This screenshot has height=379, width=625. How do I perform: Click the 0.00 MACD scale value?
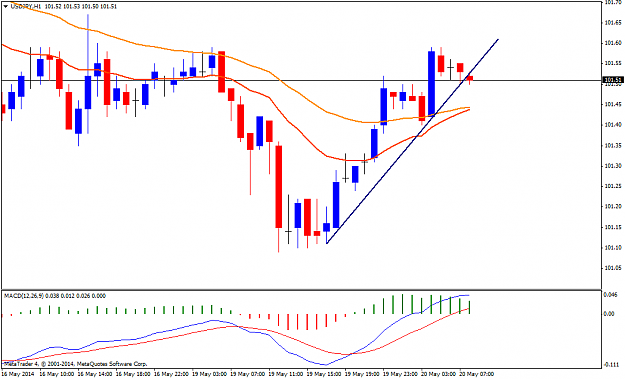(610, 314)
